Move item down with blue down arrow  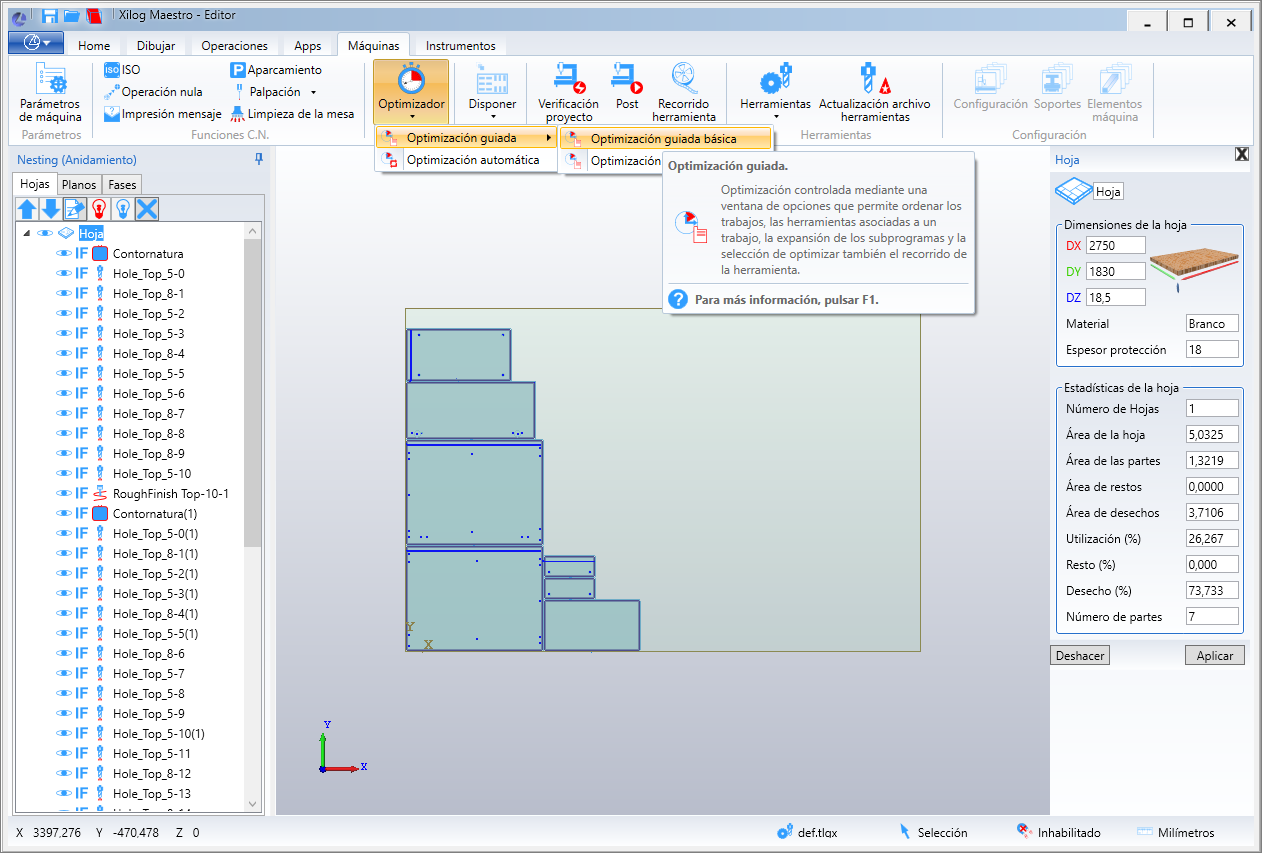(x=51, y=208)
